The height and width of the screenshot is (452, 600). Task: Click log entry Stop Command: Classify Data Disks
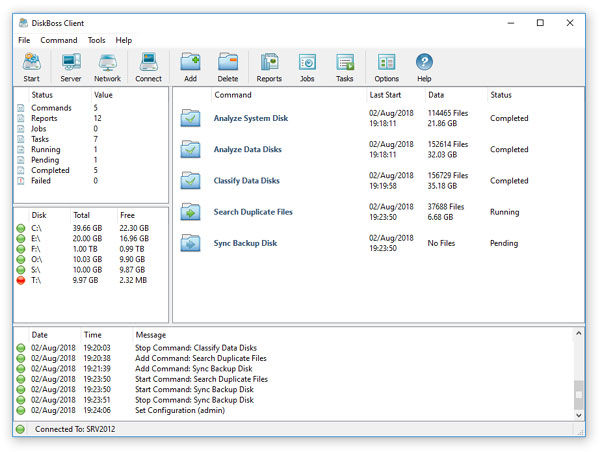[196, 348]
